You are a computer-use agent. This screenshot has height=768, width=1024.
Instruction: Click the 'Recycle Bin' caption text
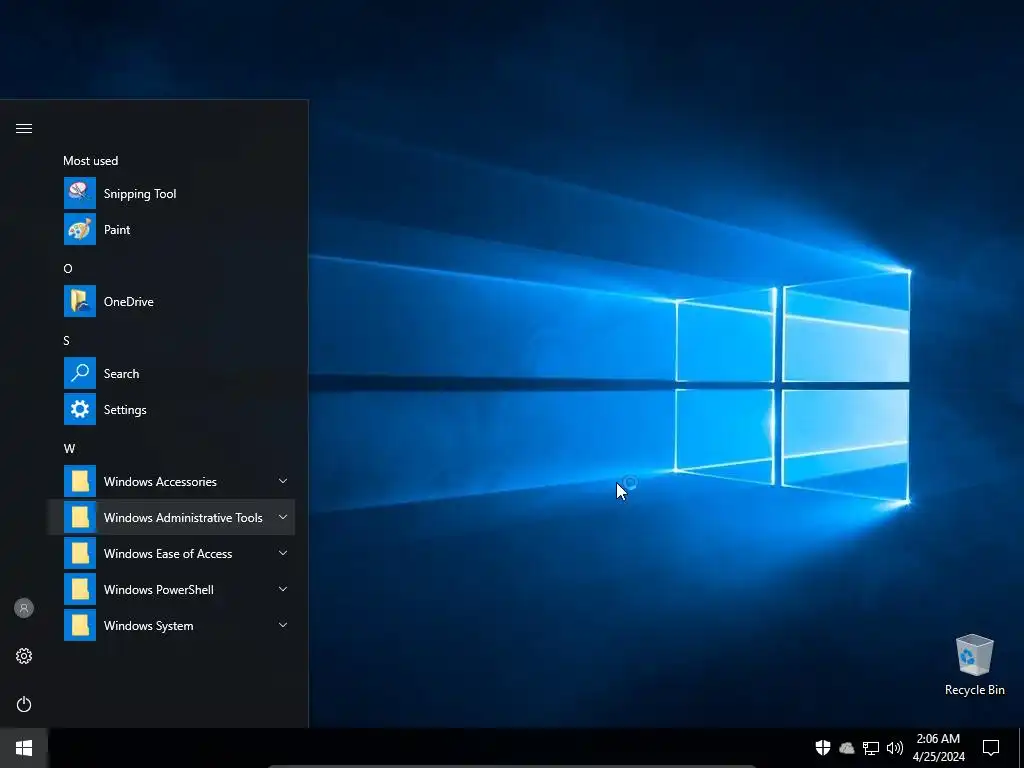pyautogui.click(x=974, y=690)
